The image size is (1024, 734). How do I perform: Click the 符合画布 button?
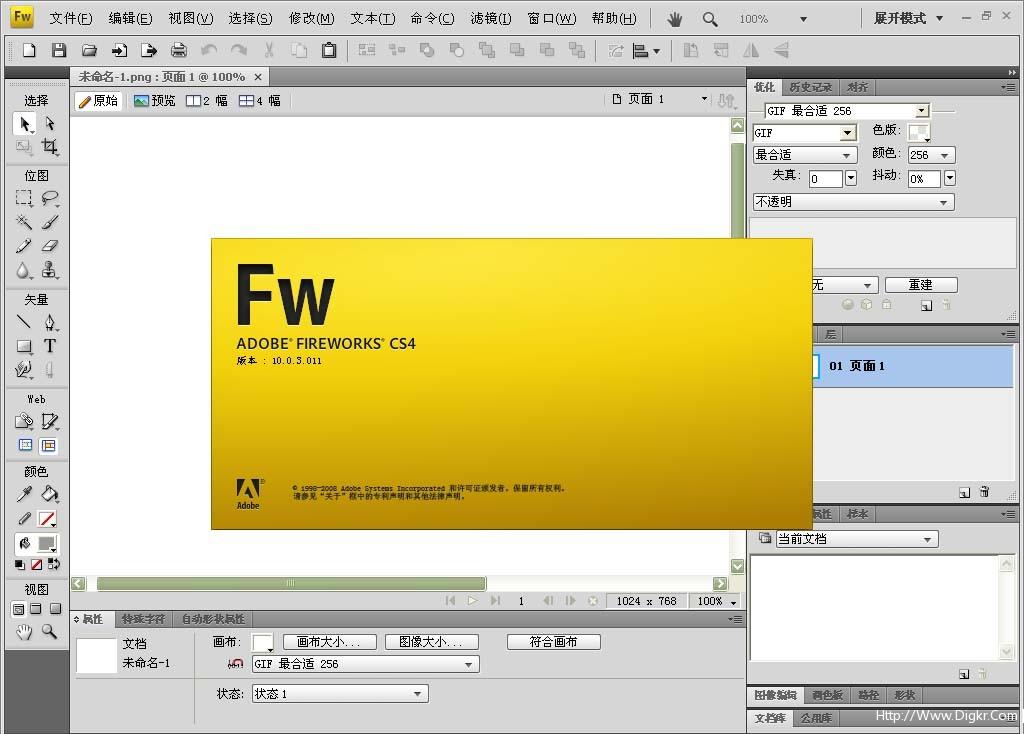553,642
